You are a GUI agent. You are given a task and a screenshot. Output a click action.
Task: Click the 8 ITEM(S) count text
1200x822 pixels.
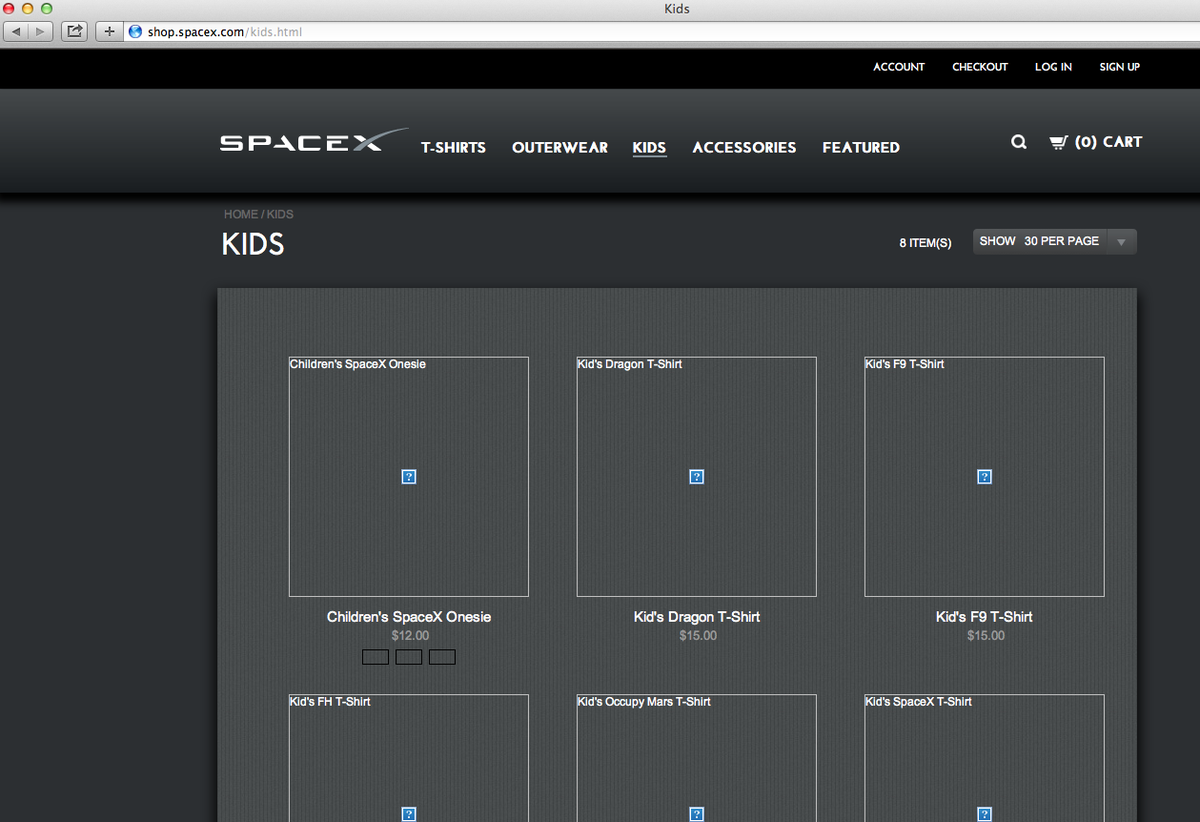925,243
